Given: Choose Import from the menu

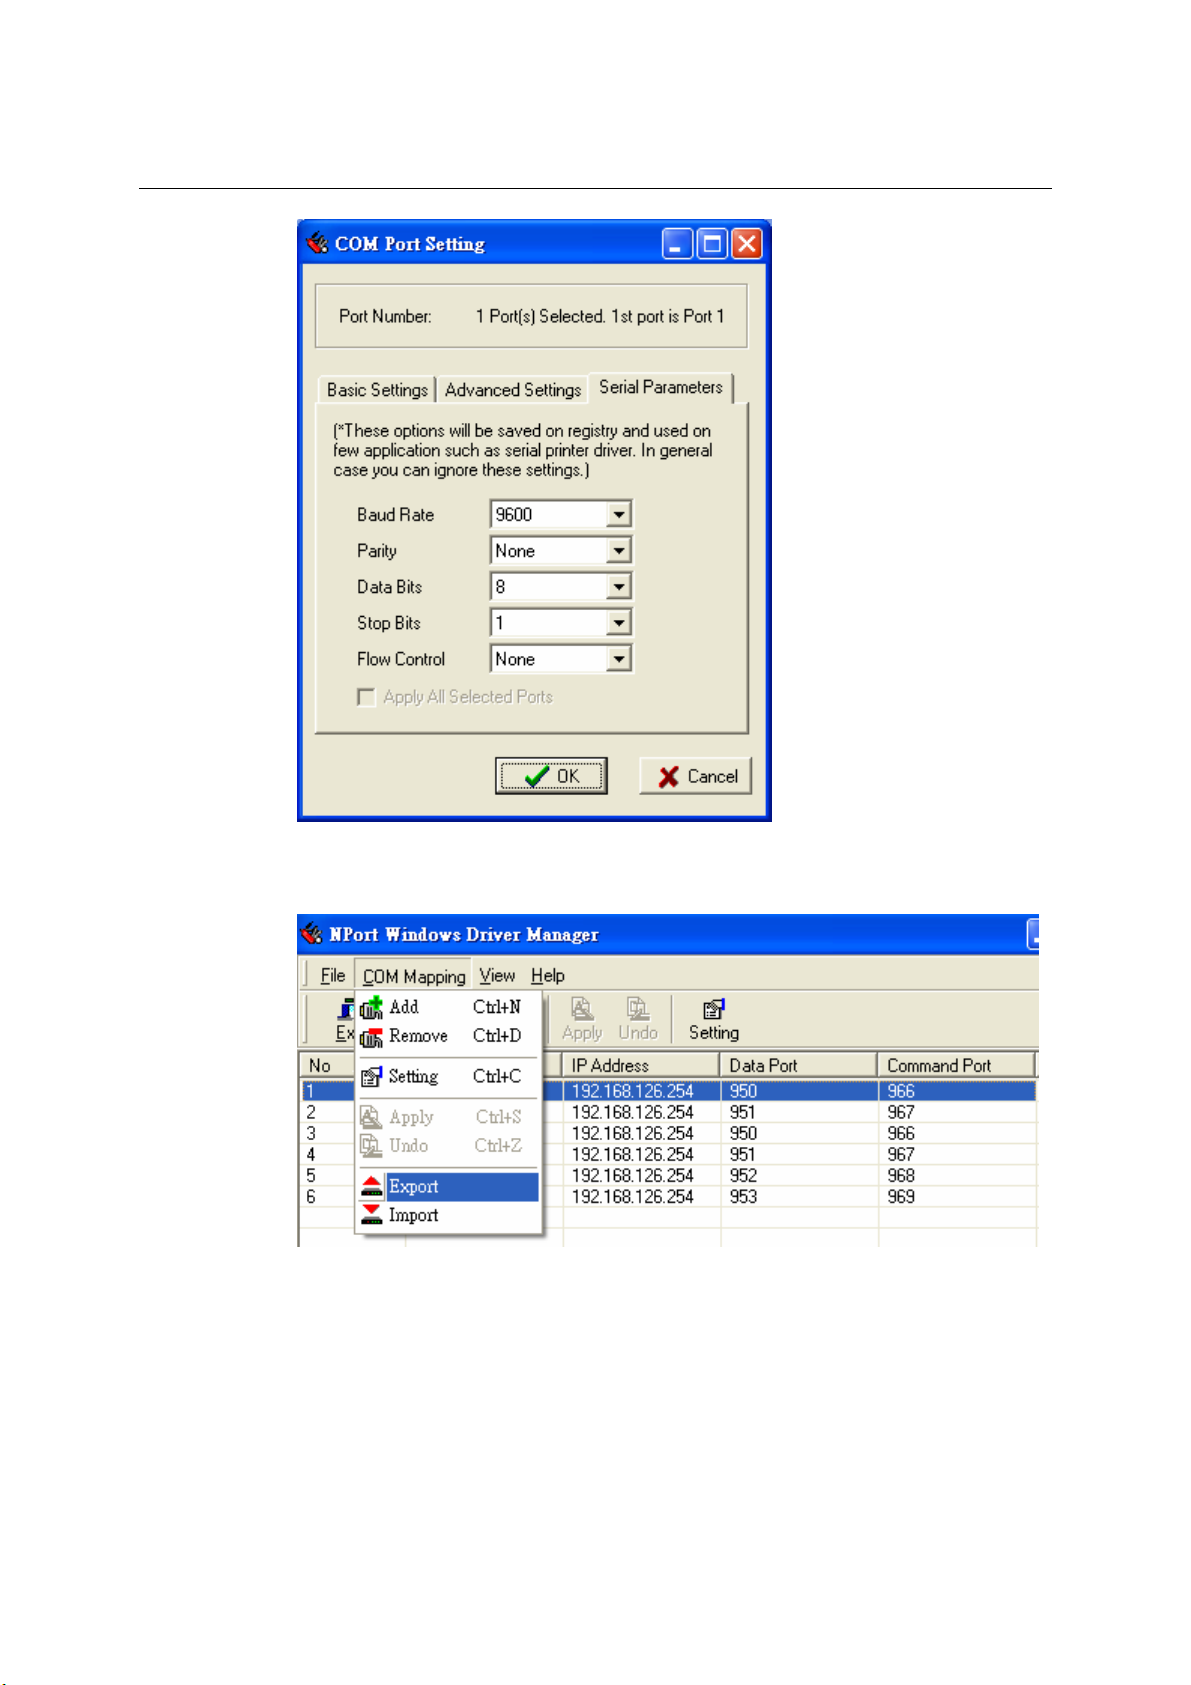Looking at the screenshot, I should pyautogui.click(x=448, y=1215).
